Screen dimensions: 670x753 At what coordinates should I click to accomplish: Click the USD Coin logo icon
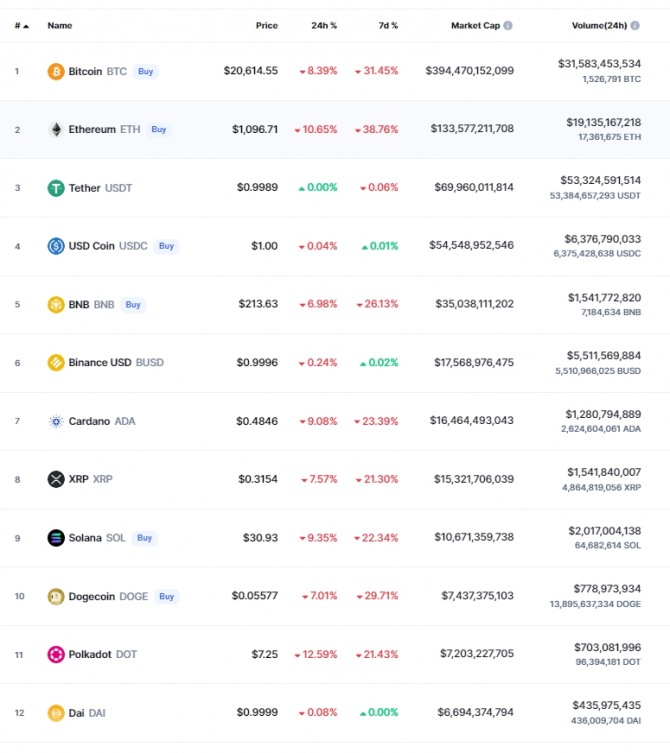[x=56, y=246]
